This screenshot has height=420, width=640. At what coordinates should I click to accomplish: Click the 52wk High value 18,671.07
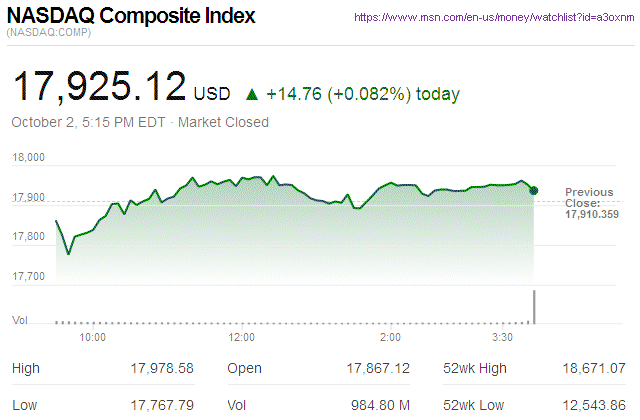594,369
